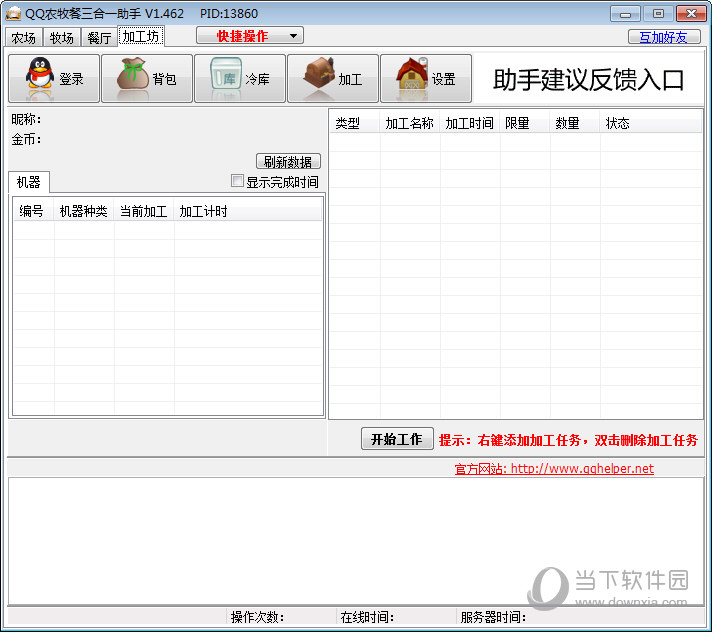Image resolution: width=712 pixels, height=632 pixels.
Task: Switch to the 农场 tab
Action: pos(24,38)
